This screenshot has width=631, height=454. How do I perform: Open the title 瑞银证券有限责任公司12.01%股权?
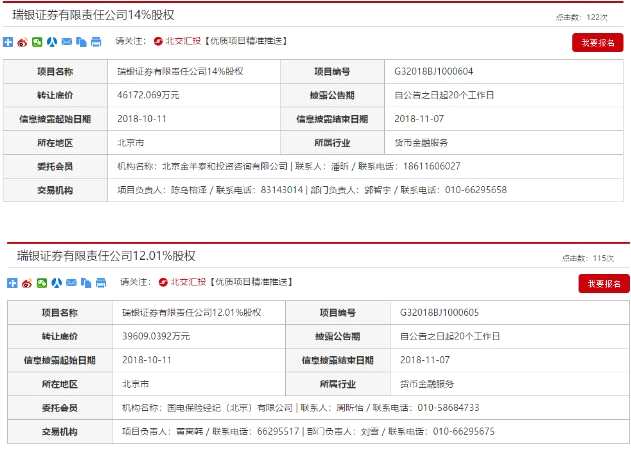point(106,256)
